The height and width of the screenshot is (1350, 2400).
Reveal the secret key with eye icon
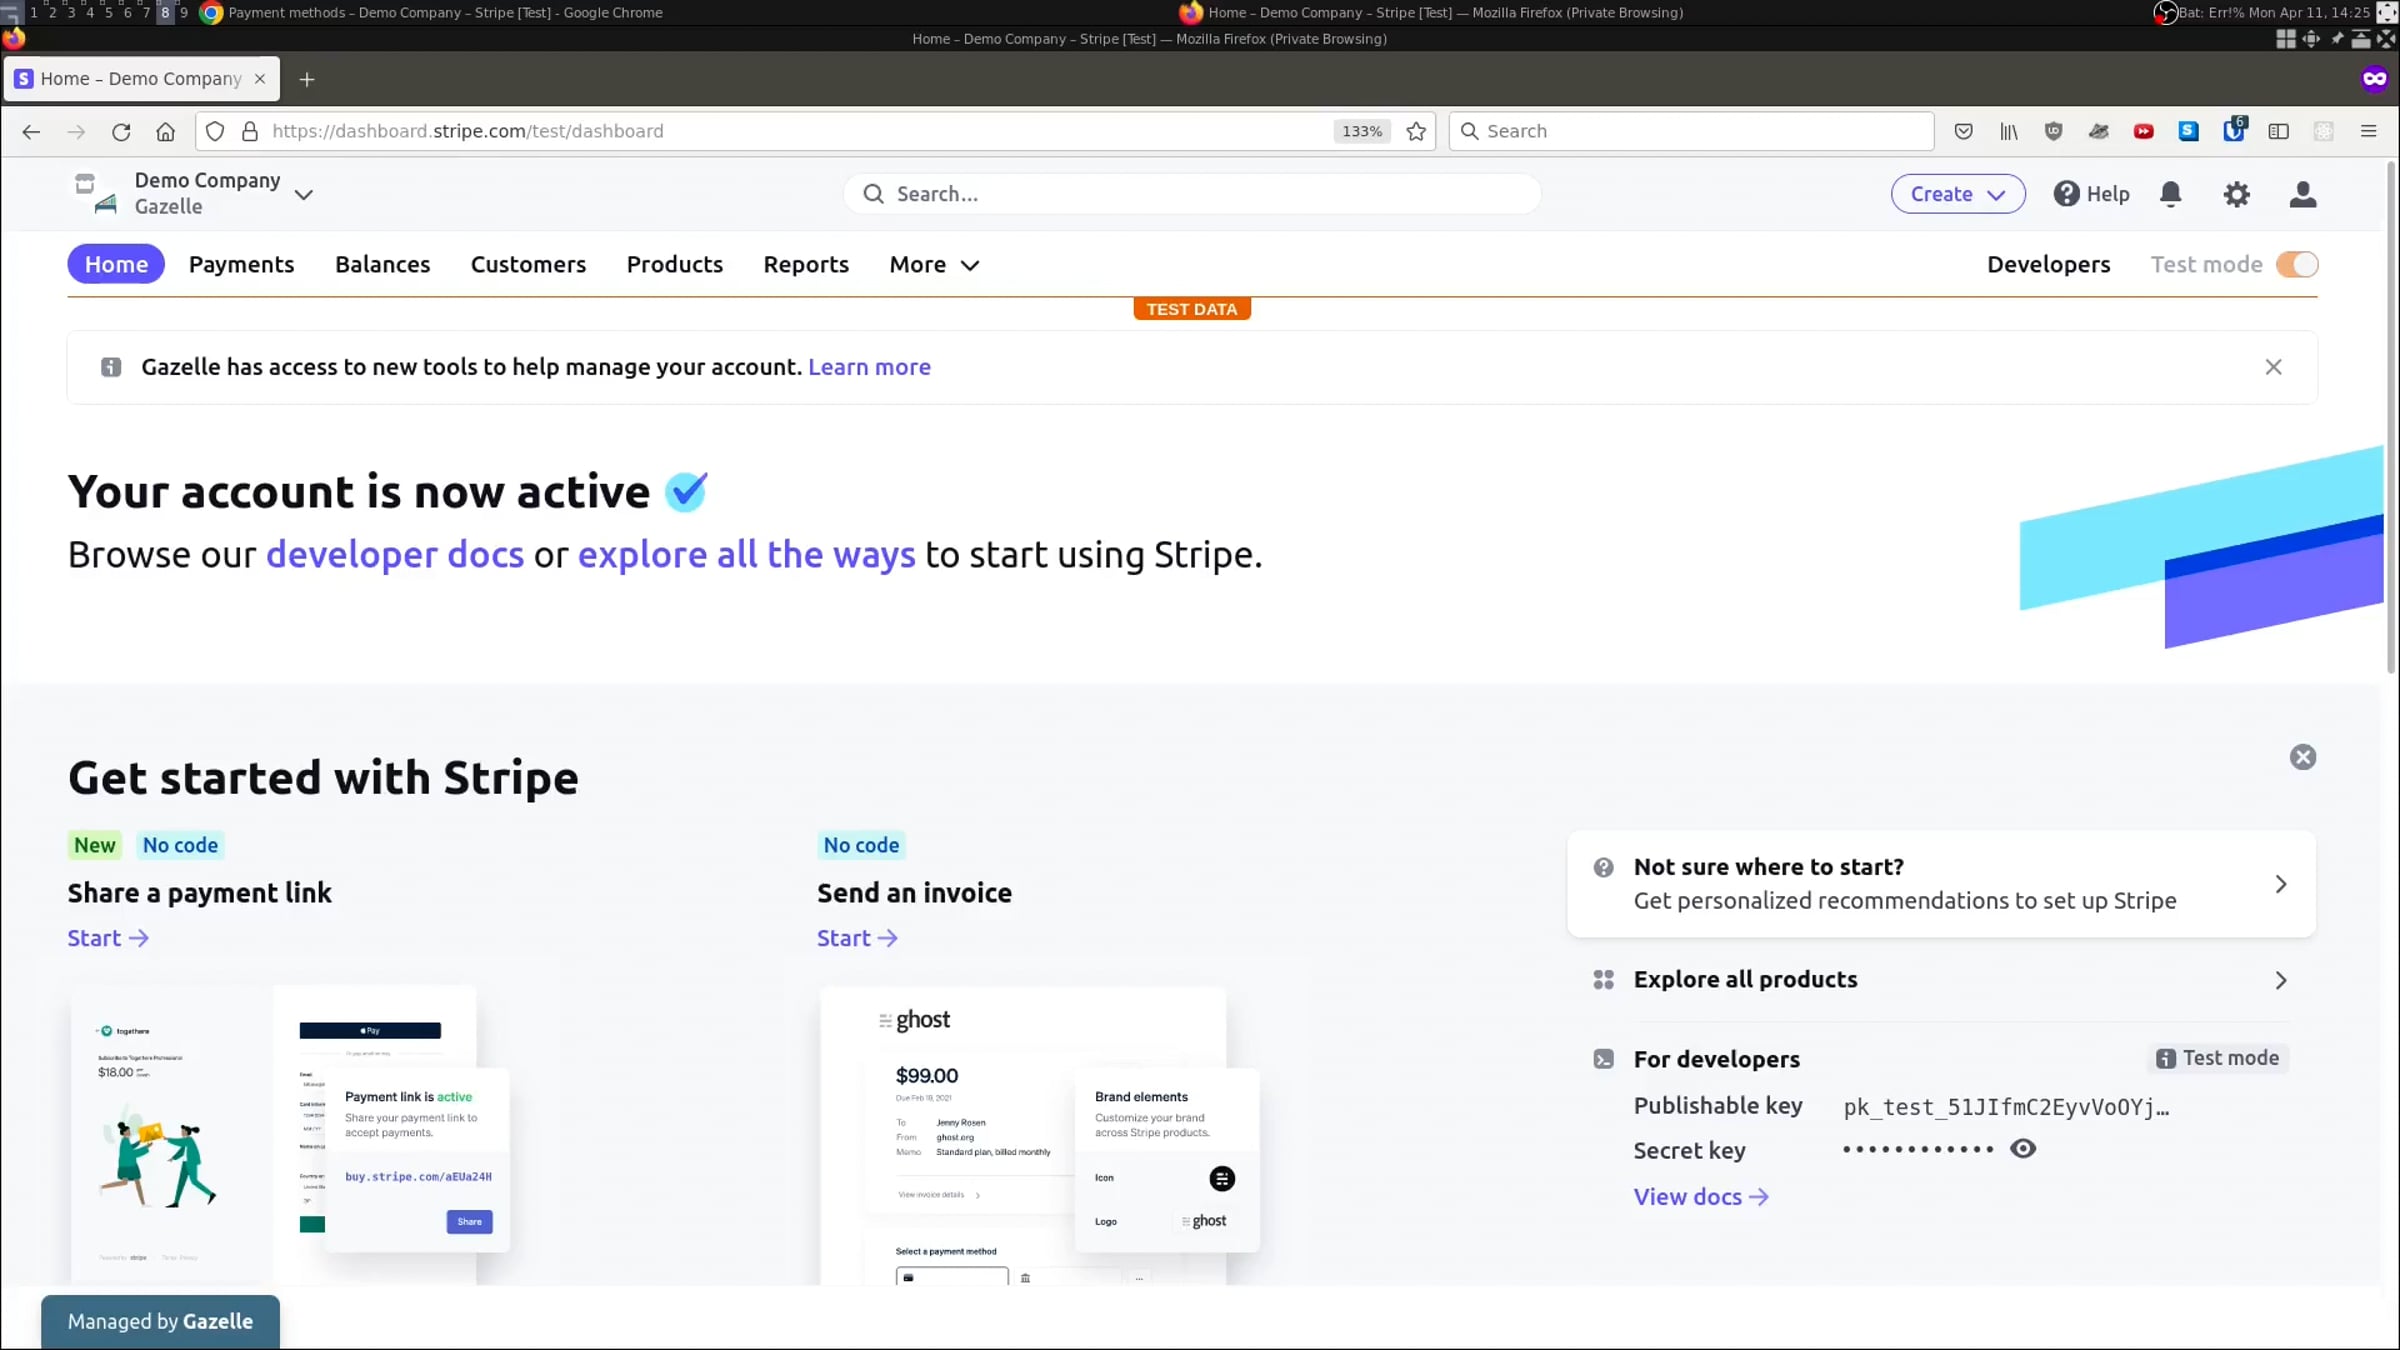point(2022,1149)
